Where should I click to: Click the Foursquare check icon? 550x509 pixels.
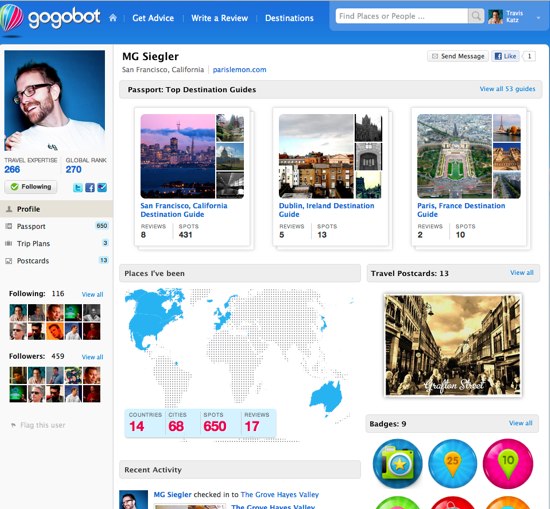[102, 188]
